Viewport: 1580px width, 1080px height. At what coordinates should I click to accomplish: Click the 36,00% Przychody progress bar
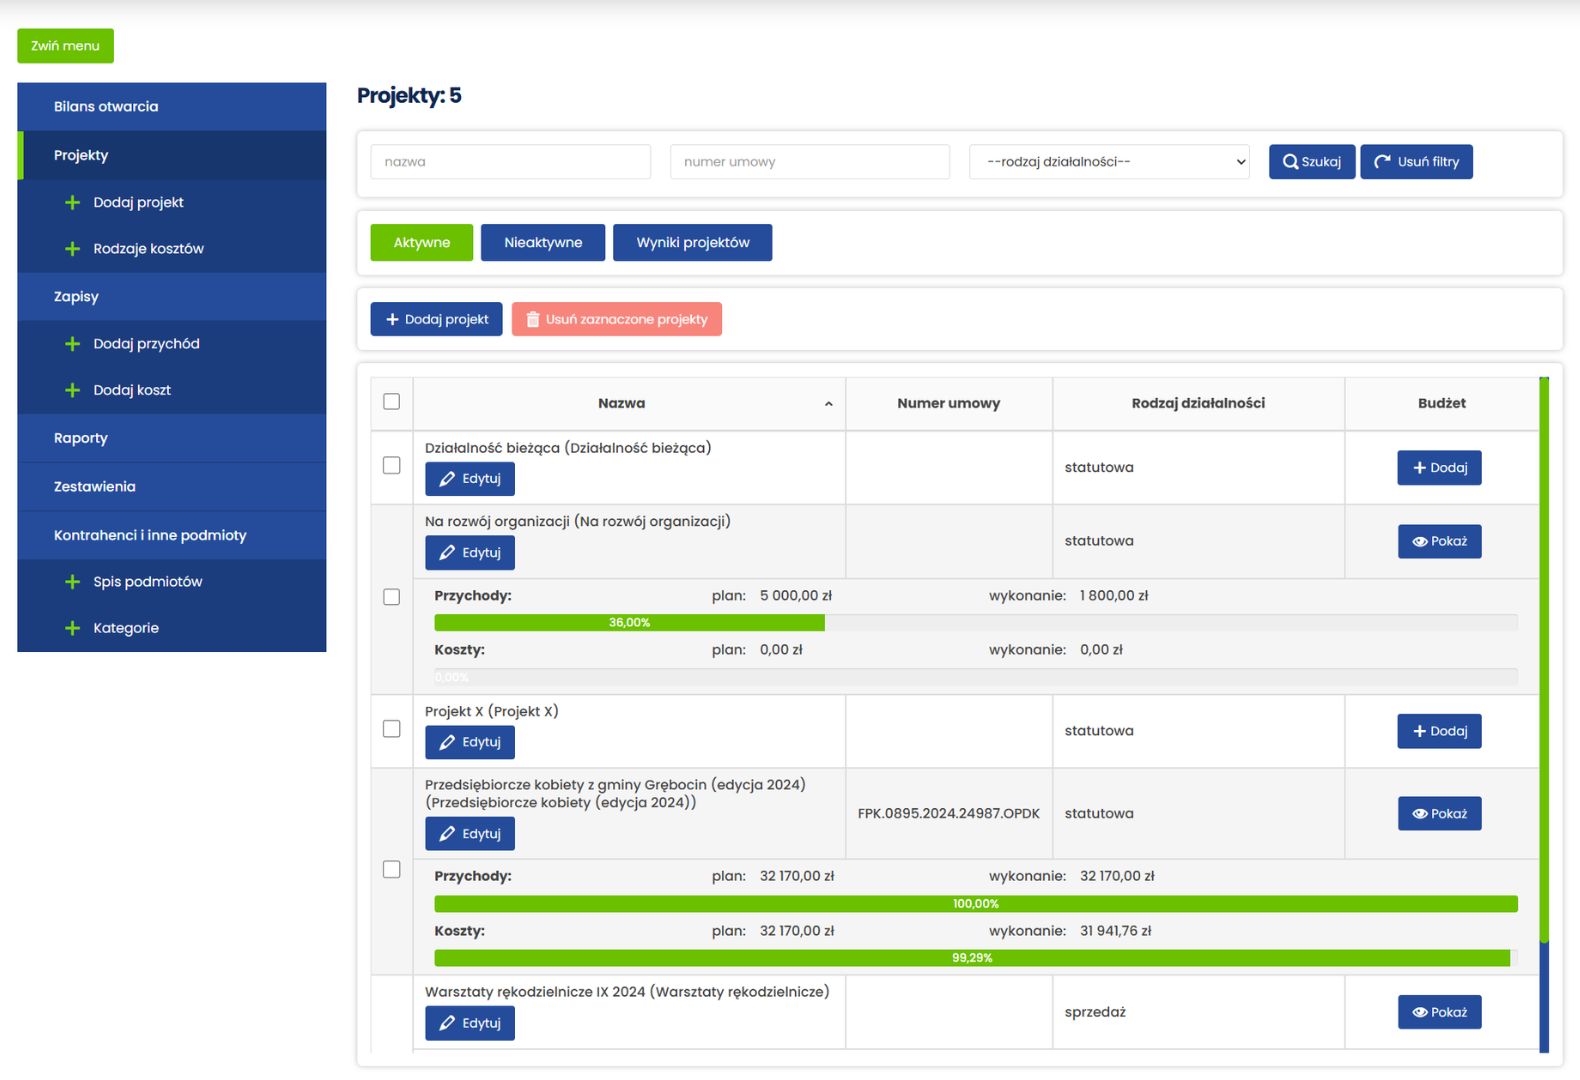click(629, 623)
